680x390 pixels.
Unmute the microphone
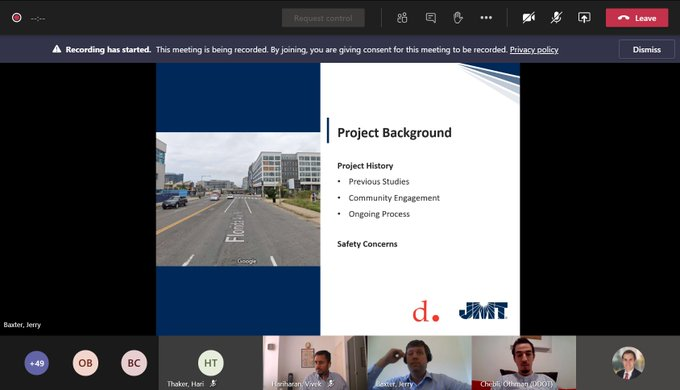pos(556,18)
